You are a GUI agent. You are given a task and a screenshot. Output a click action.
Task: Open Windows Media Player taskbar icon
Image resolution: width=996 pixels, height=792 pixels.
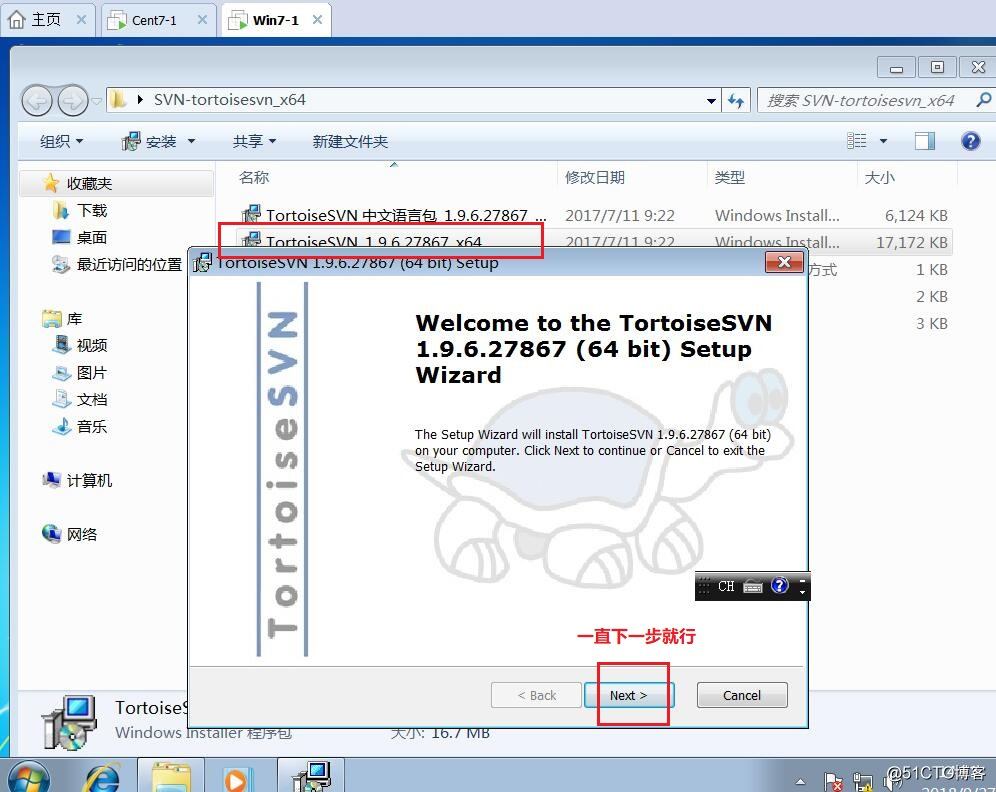click(x=236, y=777)
